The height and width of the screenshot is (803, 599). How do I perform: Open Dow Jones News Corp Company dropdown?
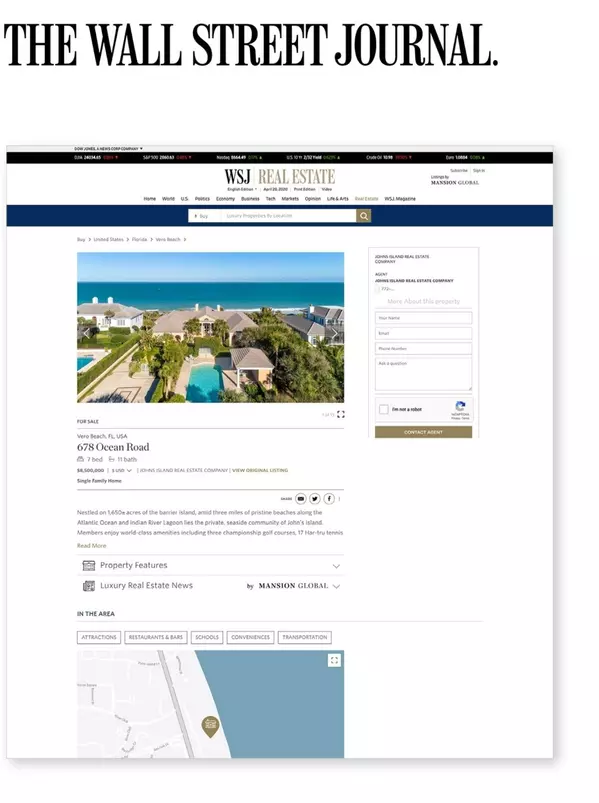pyautogui.click(x=109, y=149)
